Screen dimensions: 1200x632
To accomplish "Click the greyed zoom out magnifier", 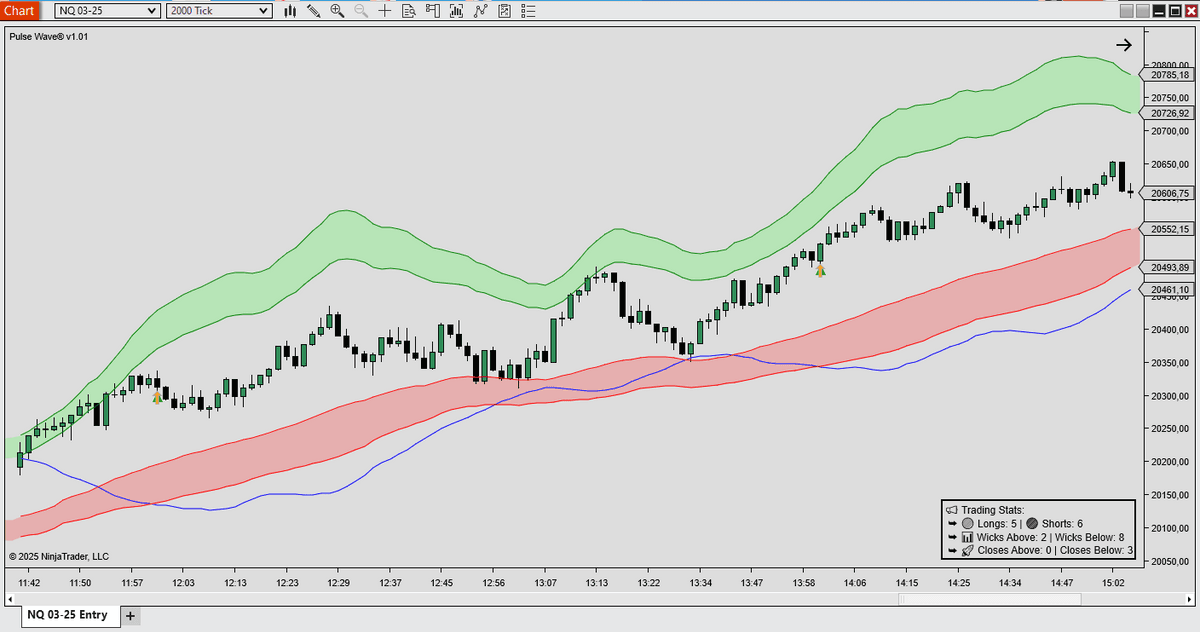I will click(x=361, y=11).
